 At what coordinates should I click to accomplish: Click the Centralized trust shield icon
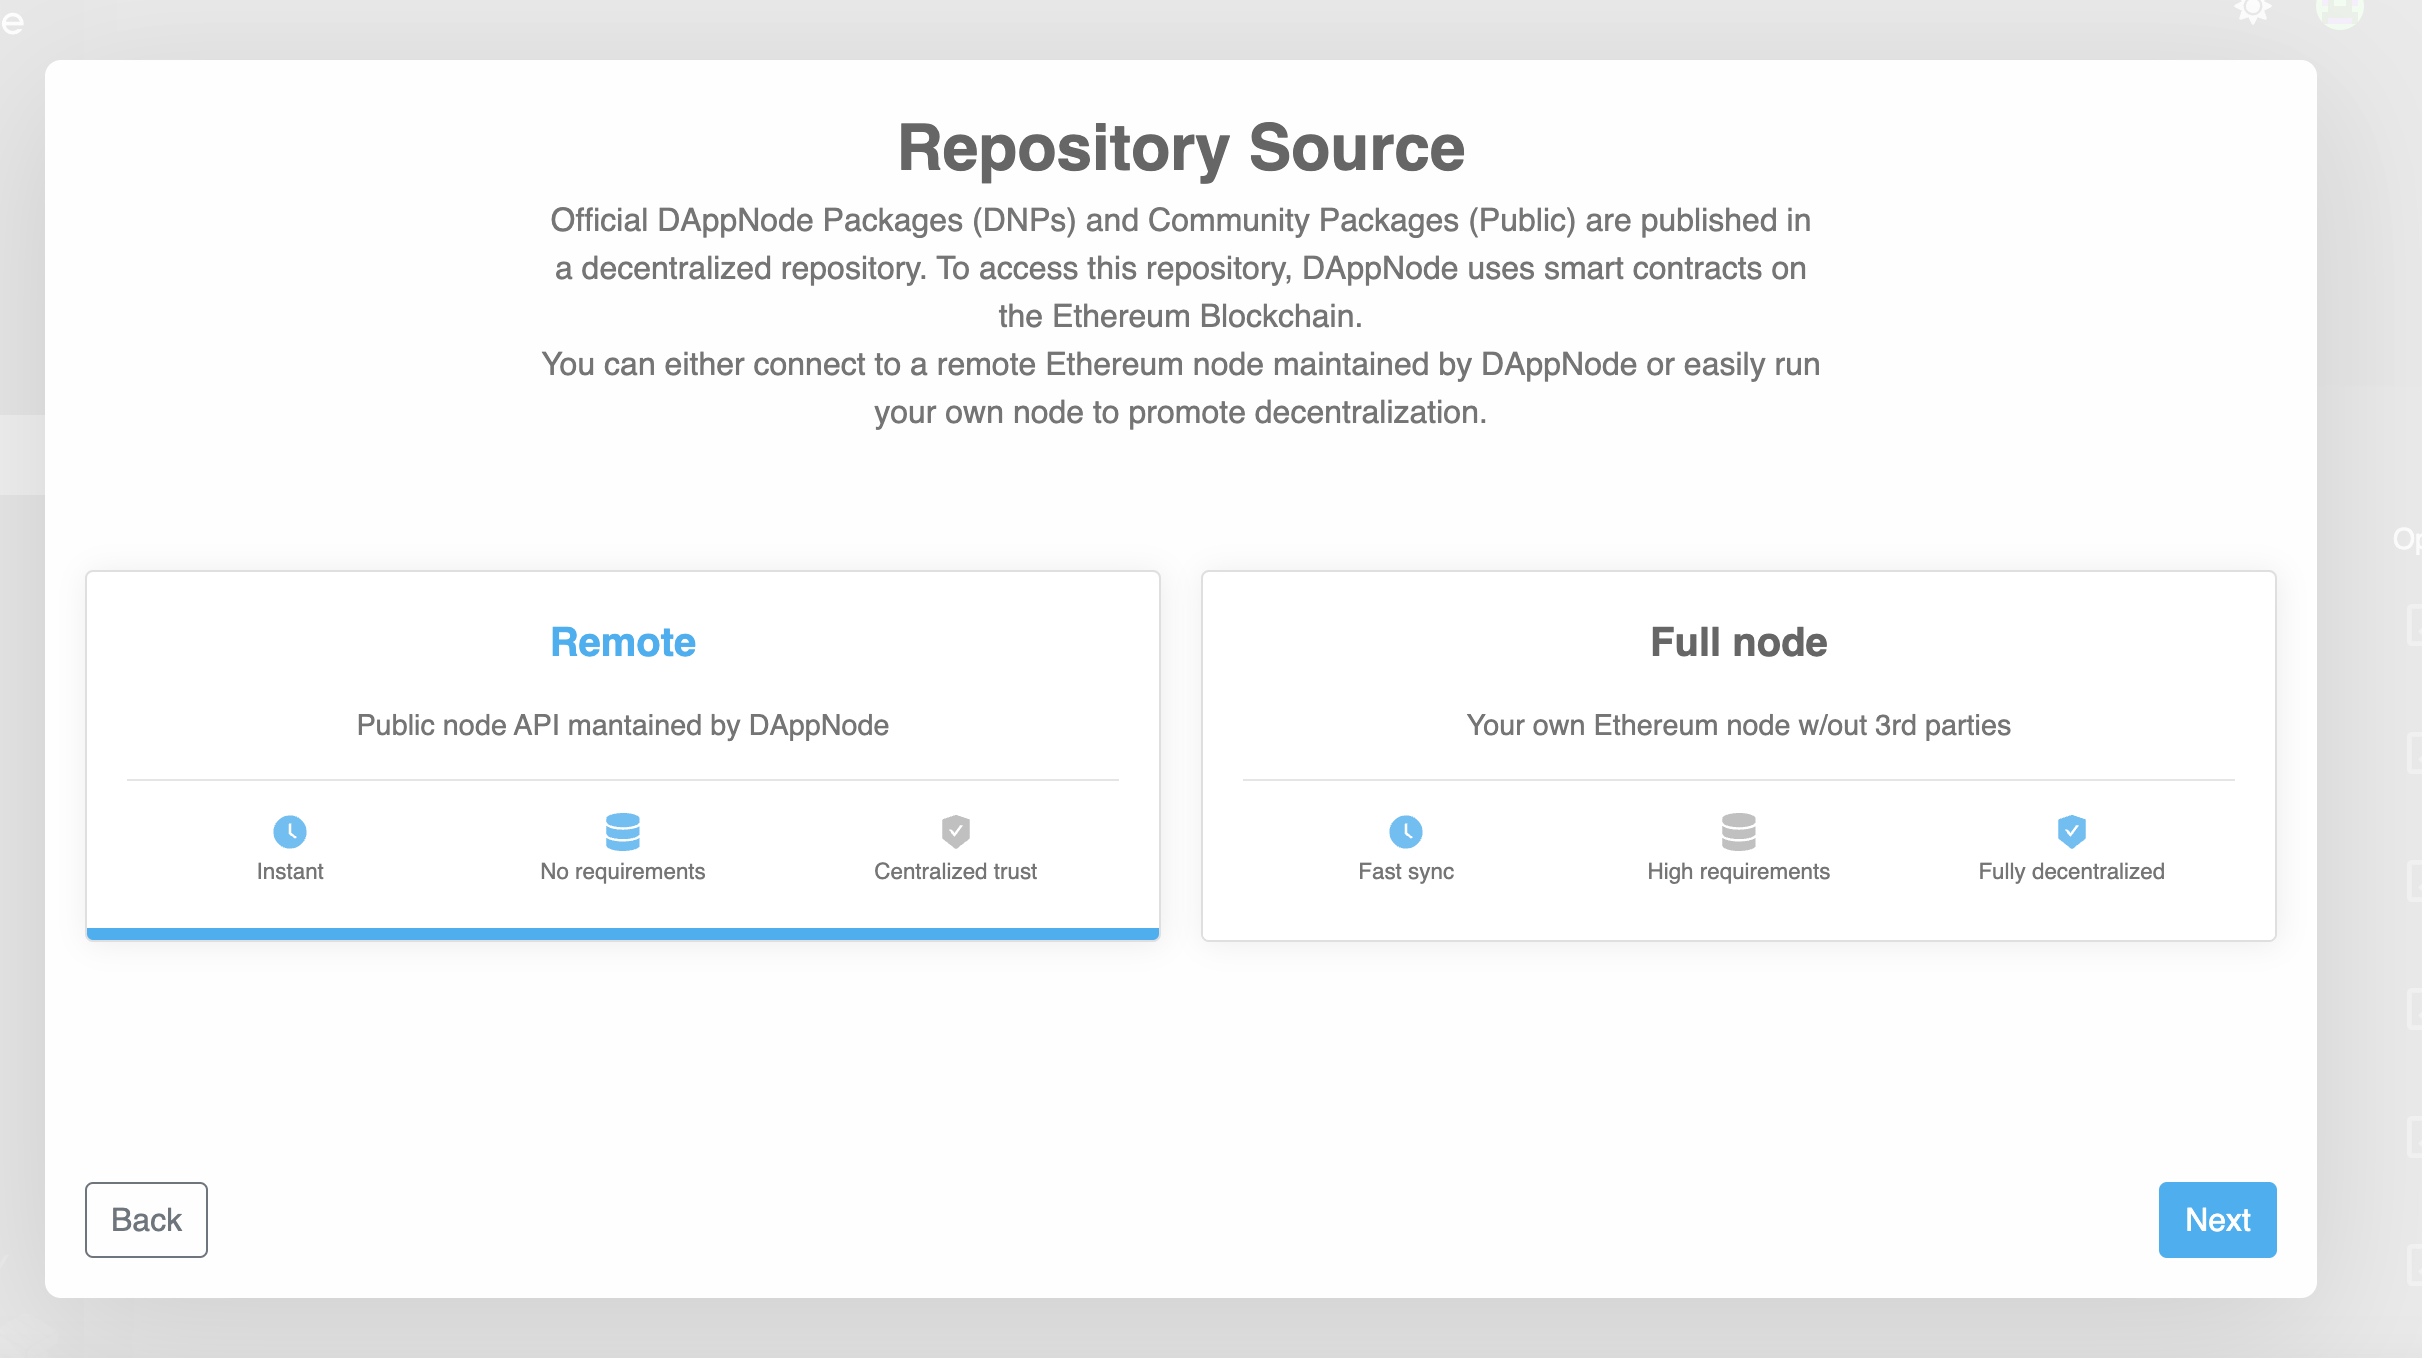click(x=955, y=831)
